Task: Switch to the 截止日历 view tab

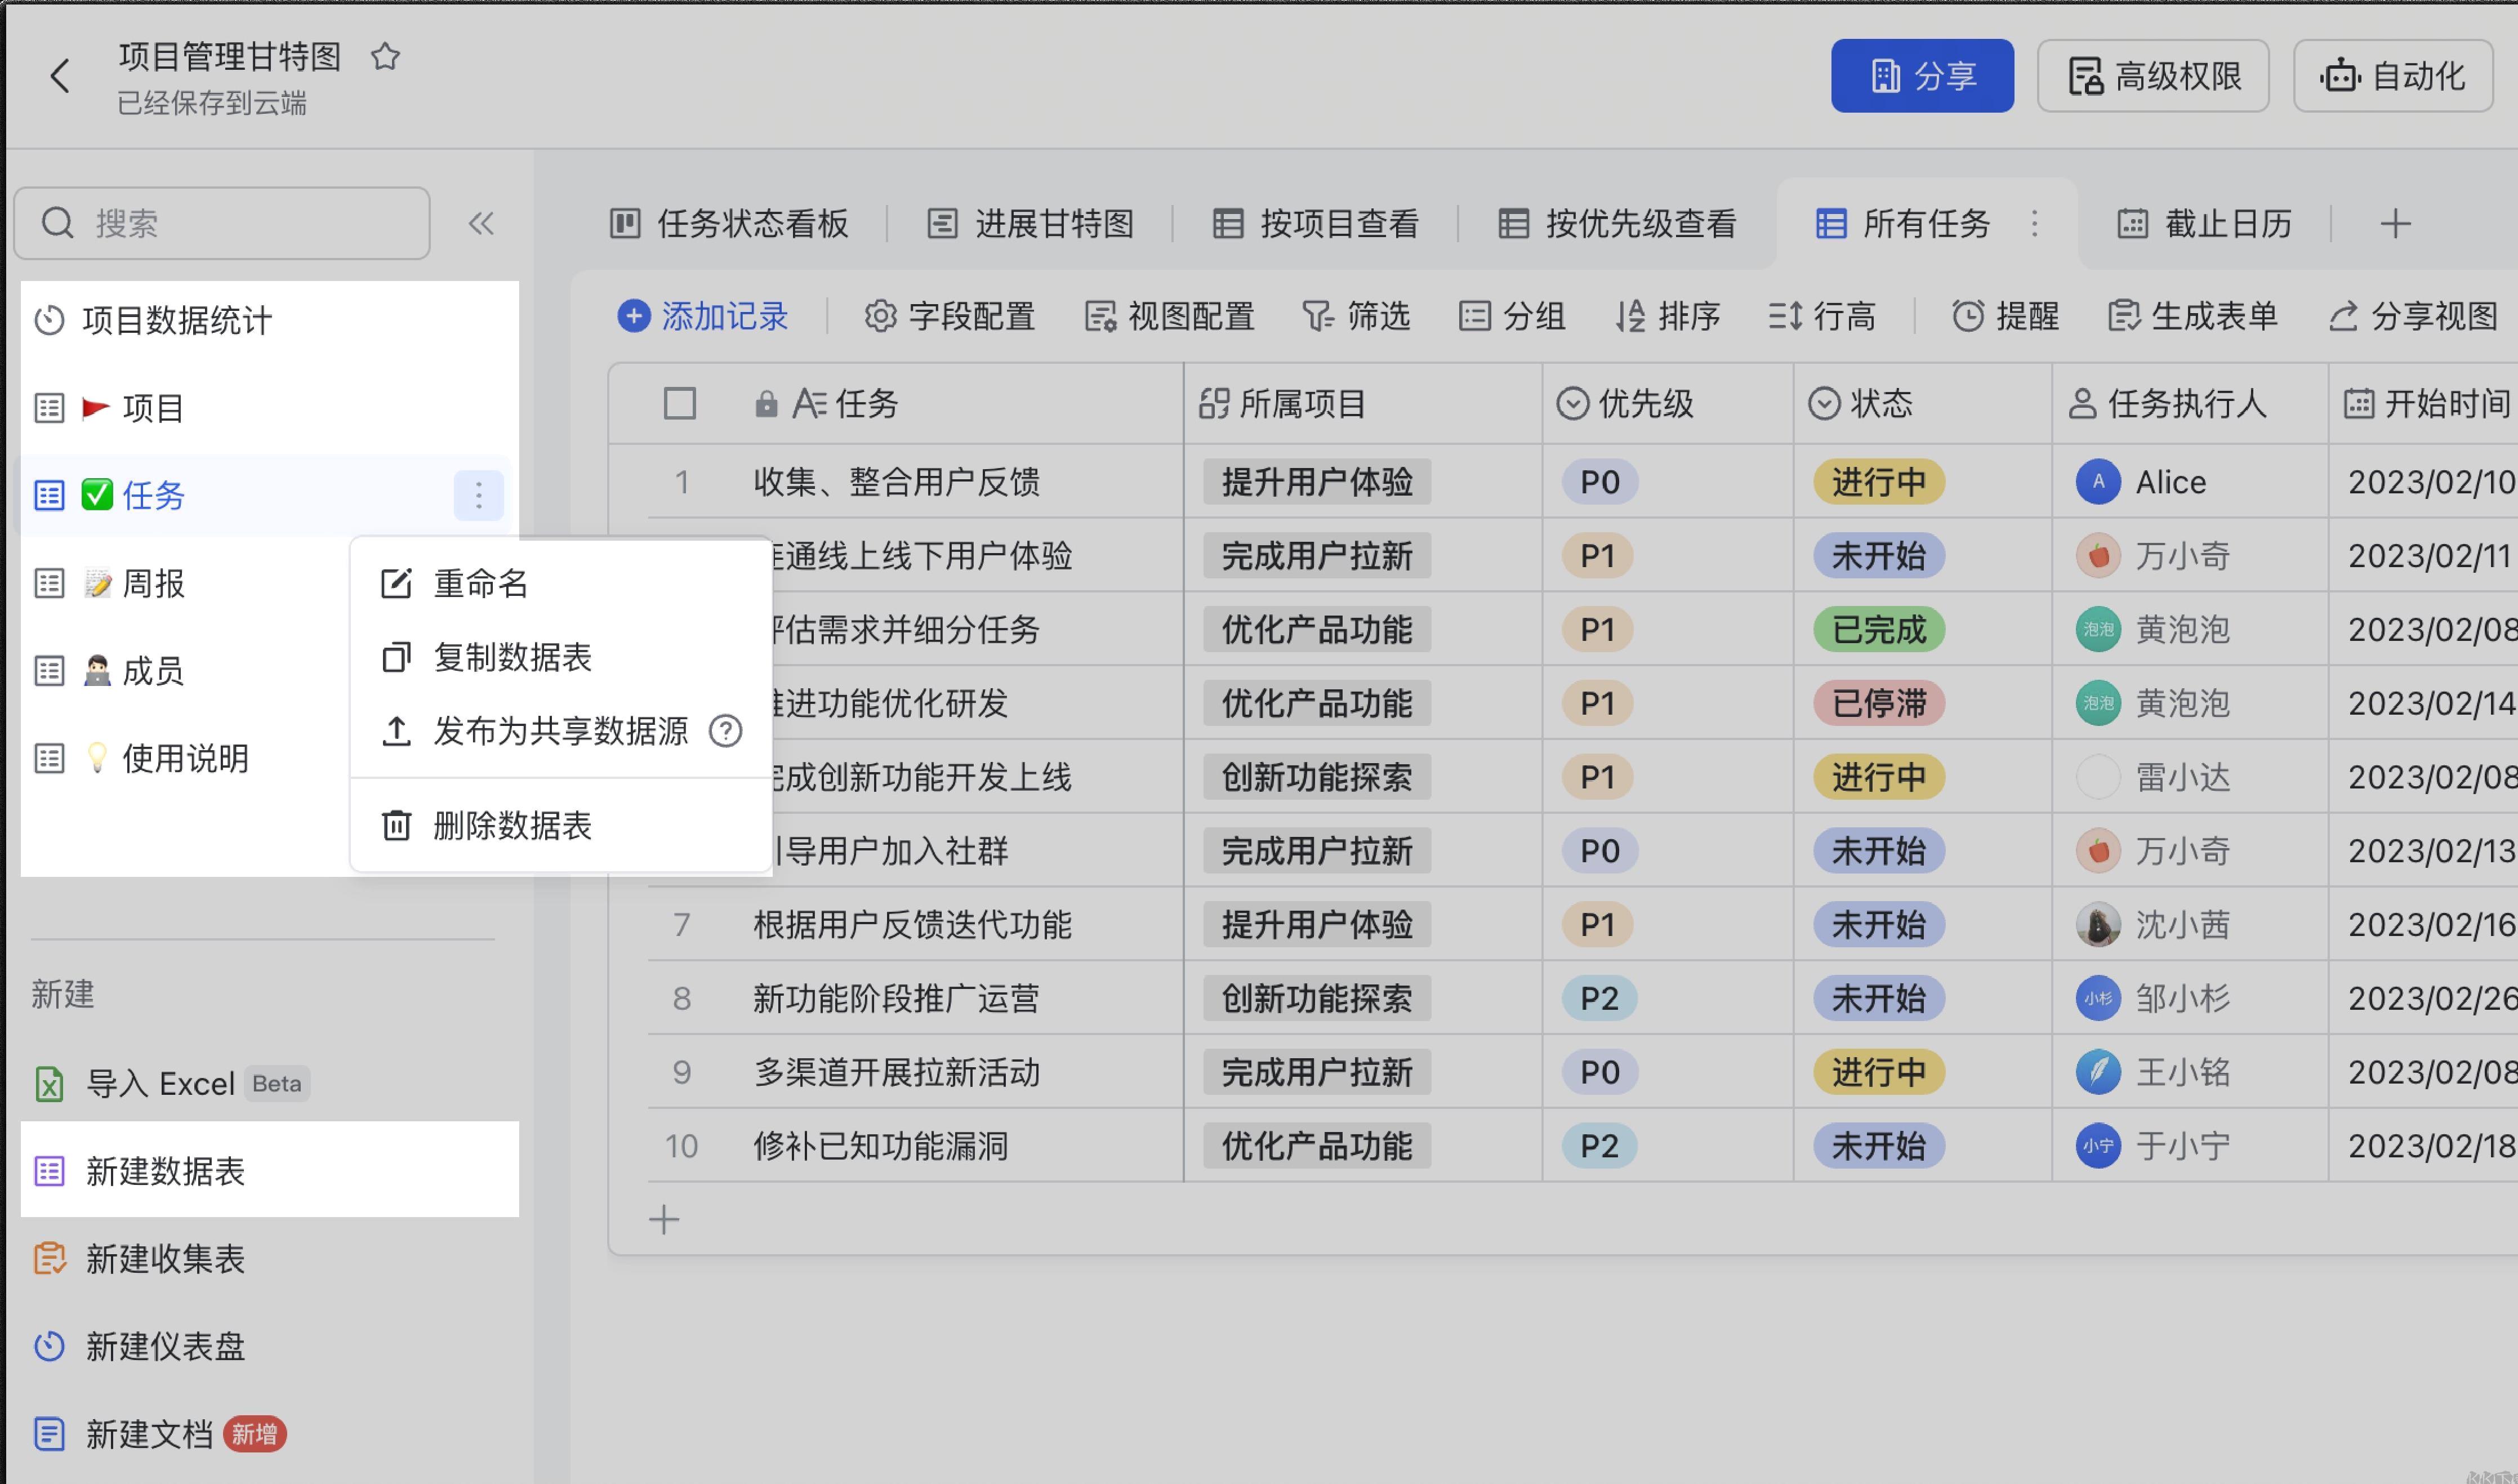Action: (x=2204, y=223)
